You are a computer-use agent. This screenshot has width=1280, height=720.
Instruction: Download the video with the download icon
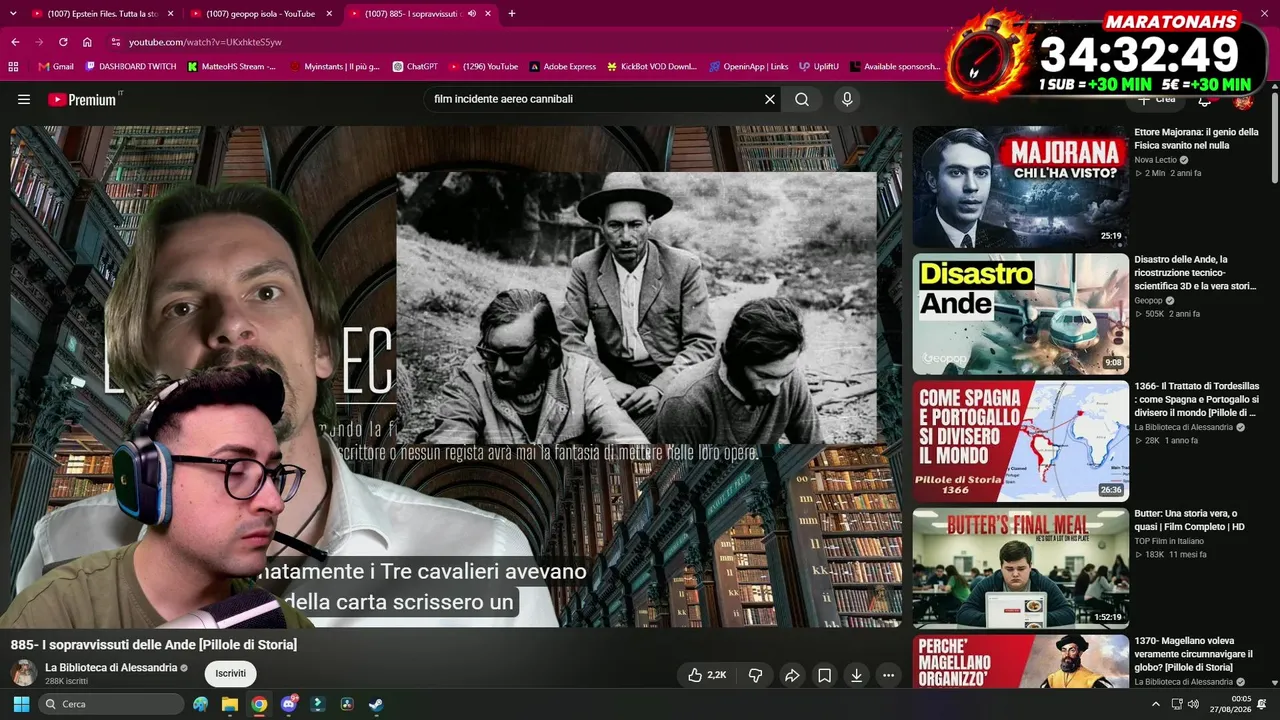[856, 675]
